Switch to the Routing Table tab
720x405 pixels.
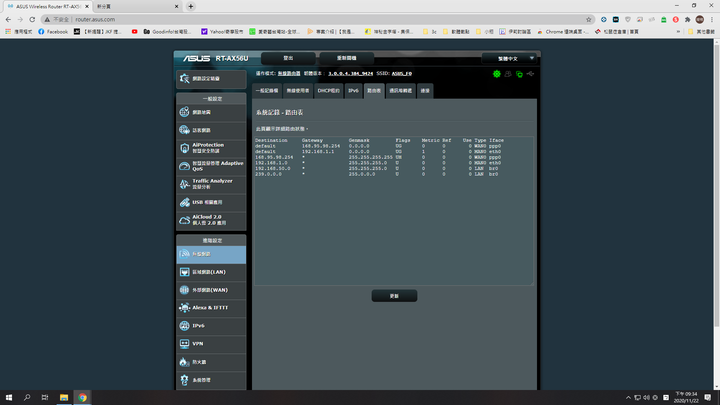pos(374,91)
